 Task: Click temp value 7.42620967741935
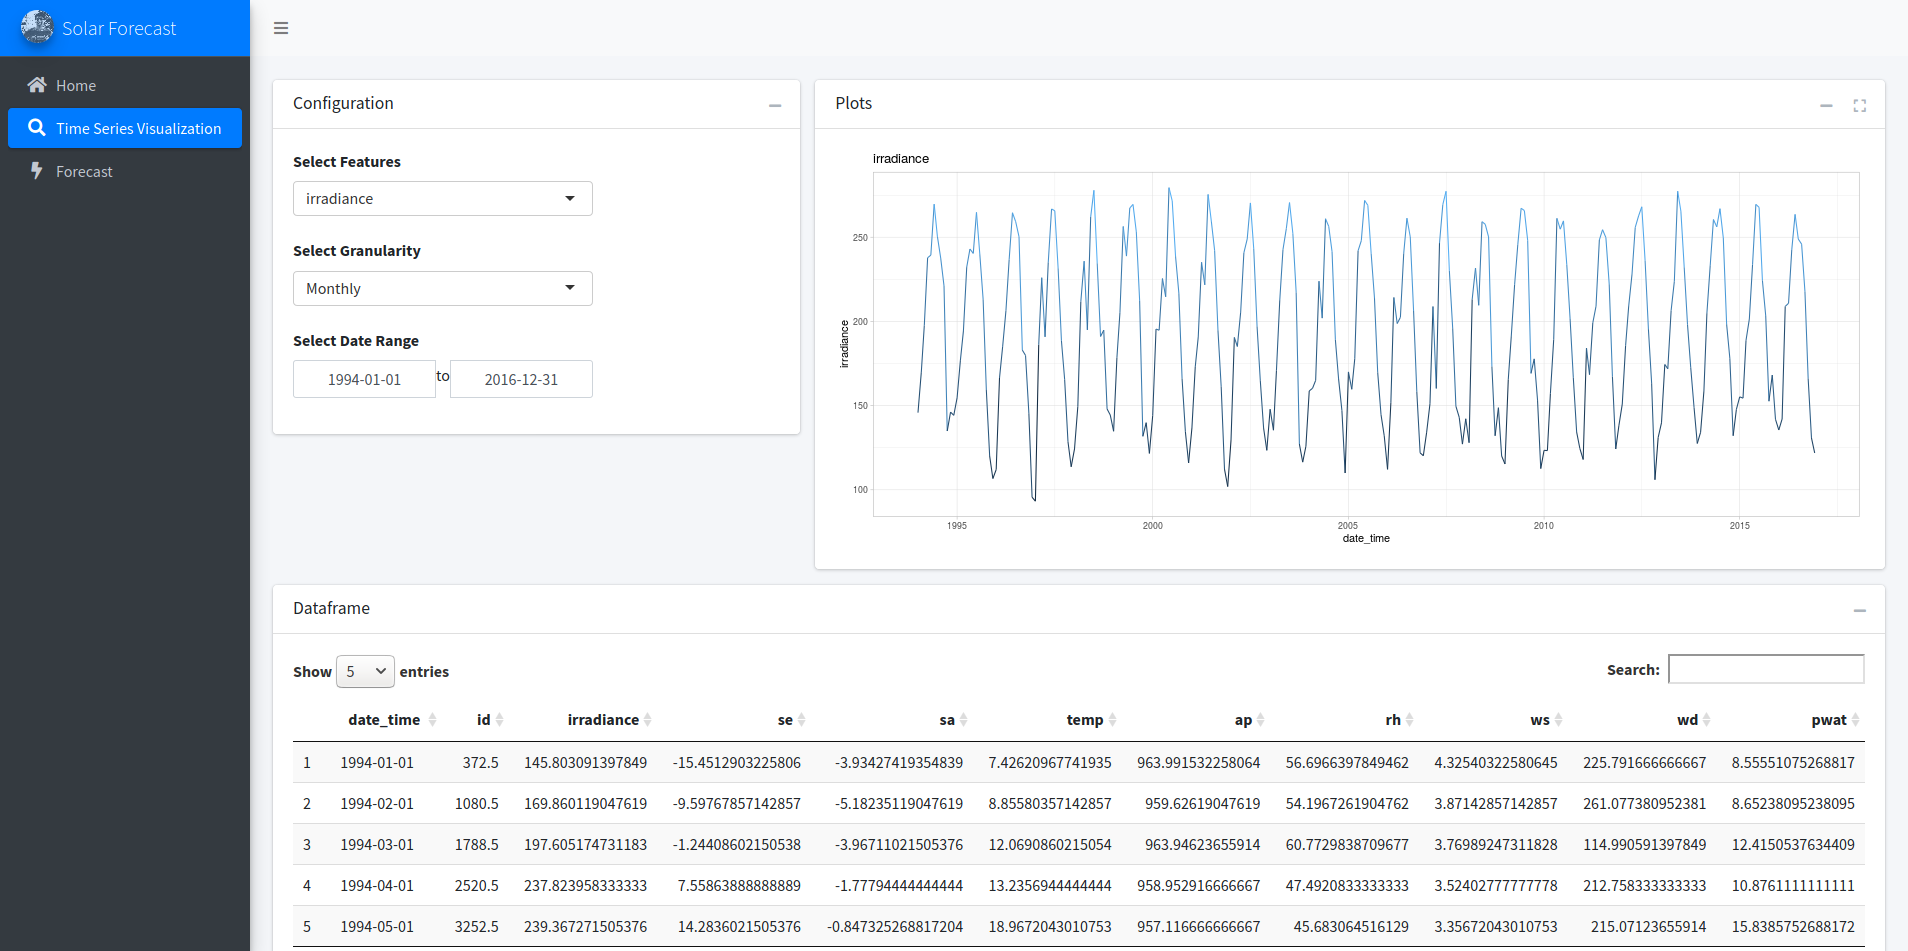(1050, 762)
